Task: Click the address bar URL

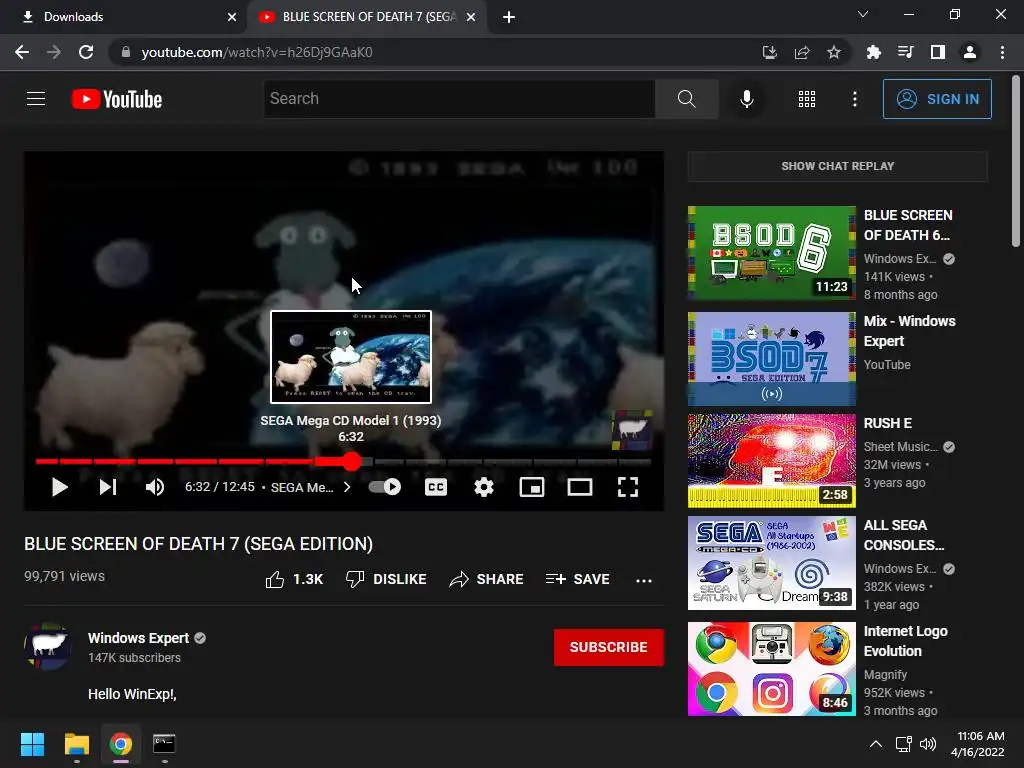Action: click(257, 52)
